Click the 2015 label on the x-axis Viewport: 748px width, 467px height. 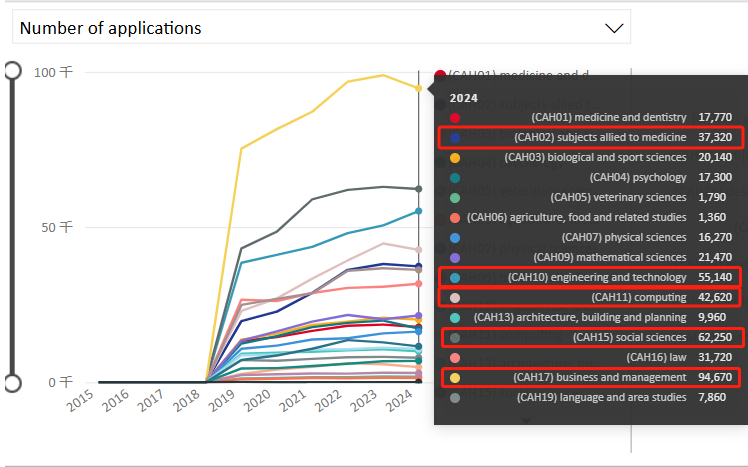click(x=79, y=404)
